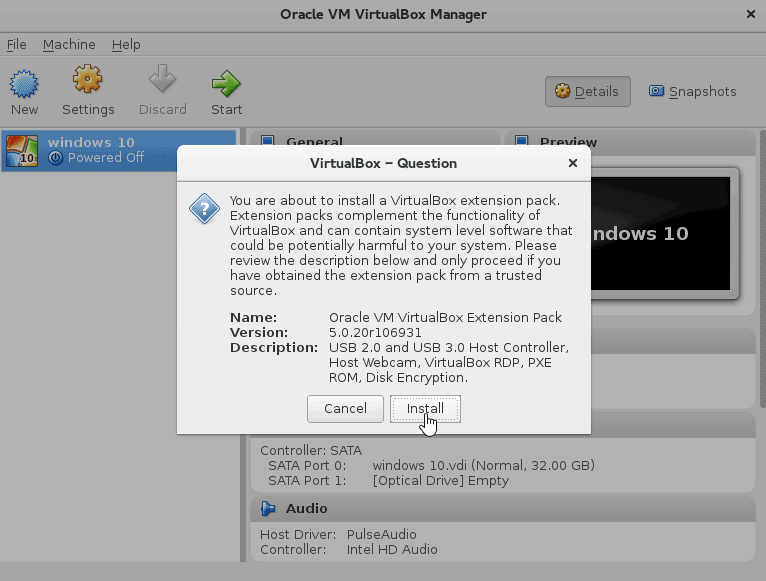Click the windows 10 OS icon

tap(21, 151)
